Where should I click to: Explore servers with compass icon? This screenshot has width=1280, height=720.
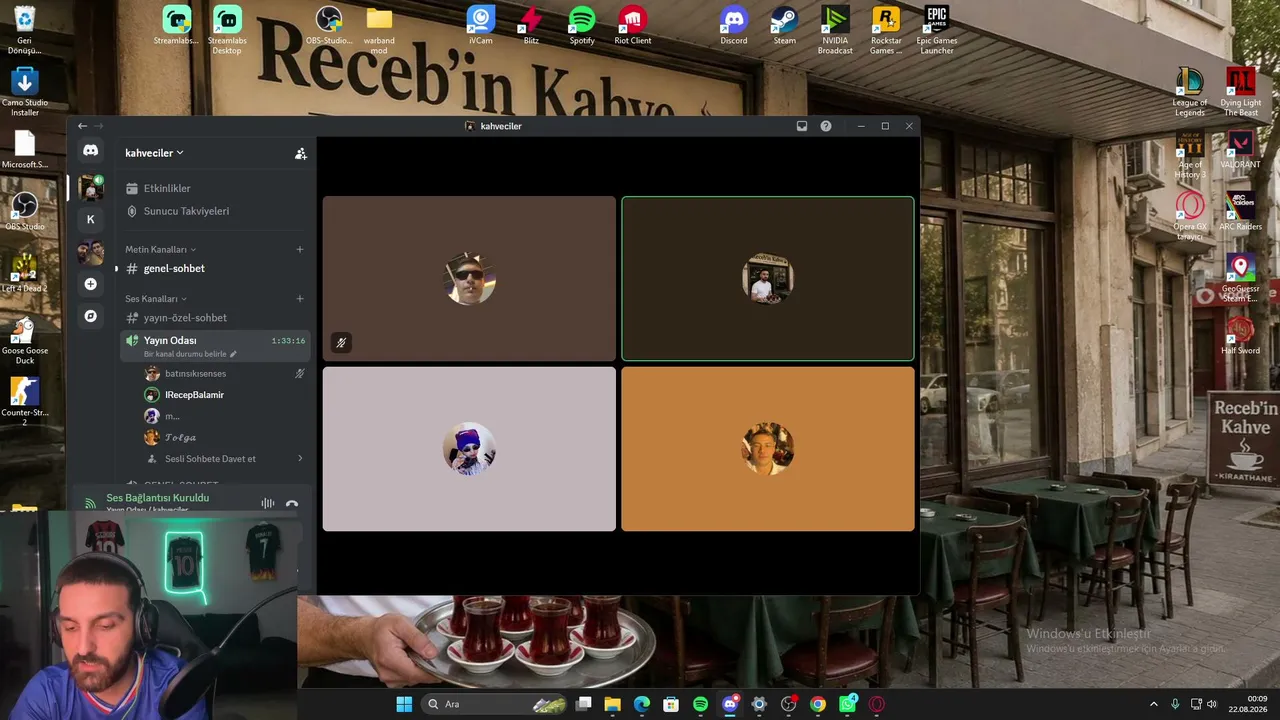[x=90, y=316]
